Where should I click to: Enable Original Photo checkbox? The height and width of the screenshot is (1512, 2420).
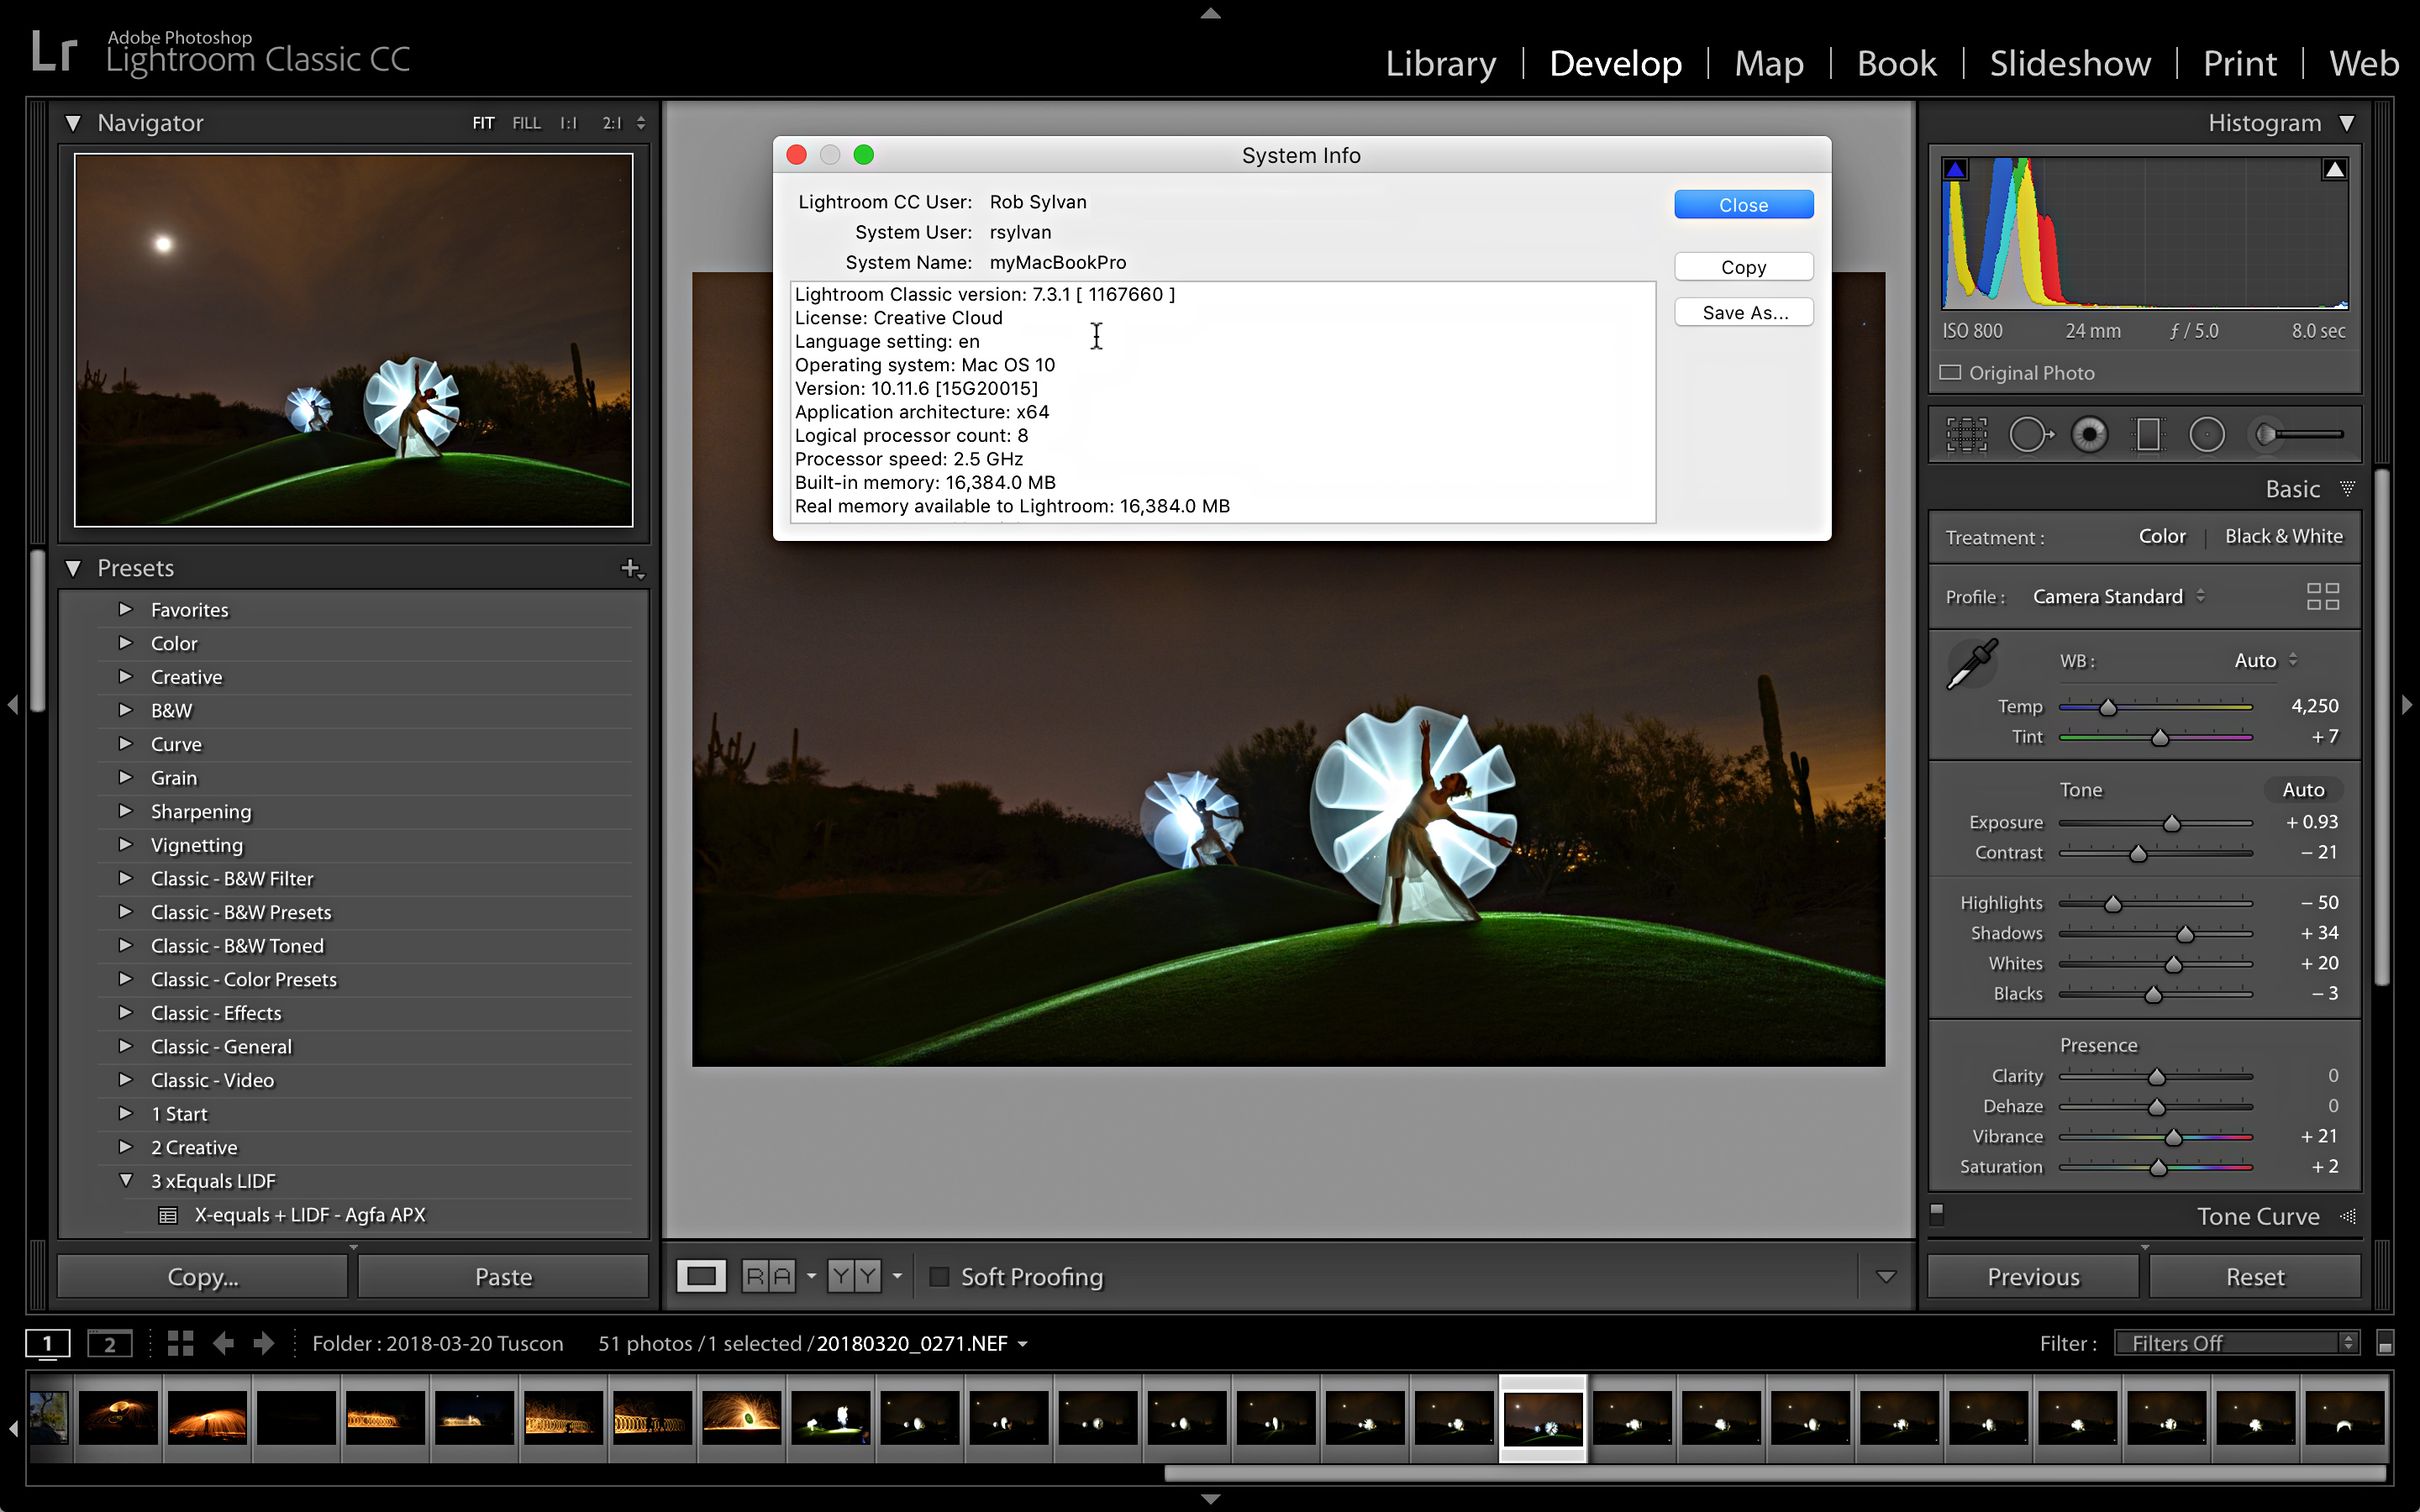1949,371
